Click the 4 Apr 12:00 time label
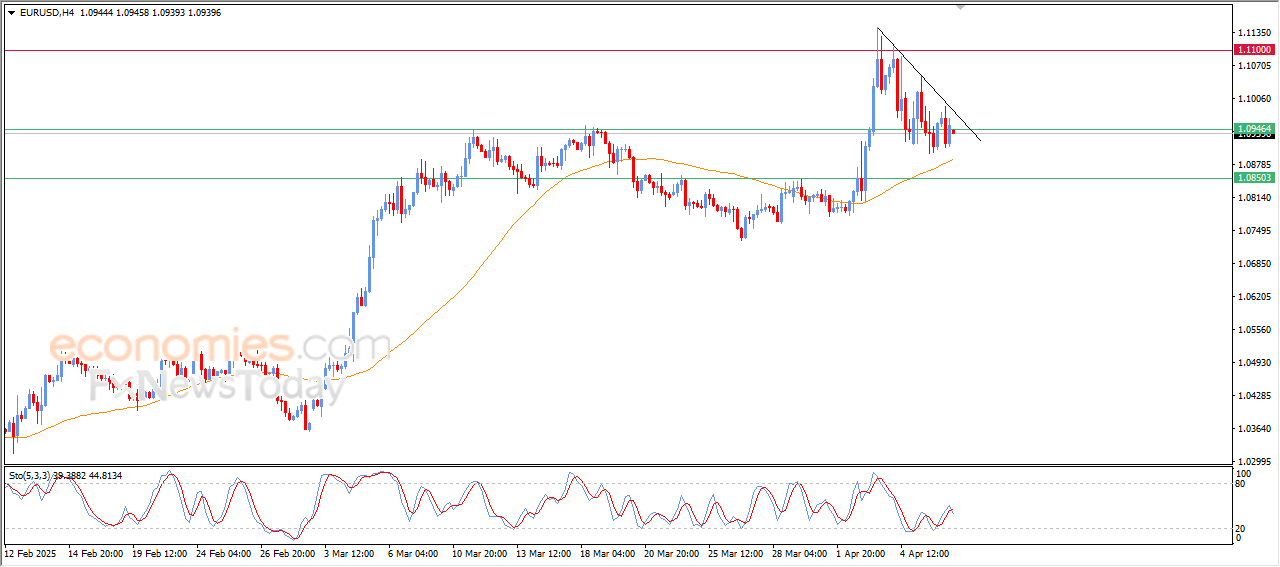This screenshot has height=567, width=1280. tap(926, 552)
